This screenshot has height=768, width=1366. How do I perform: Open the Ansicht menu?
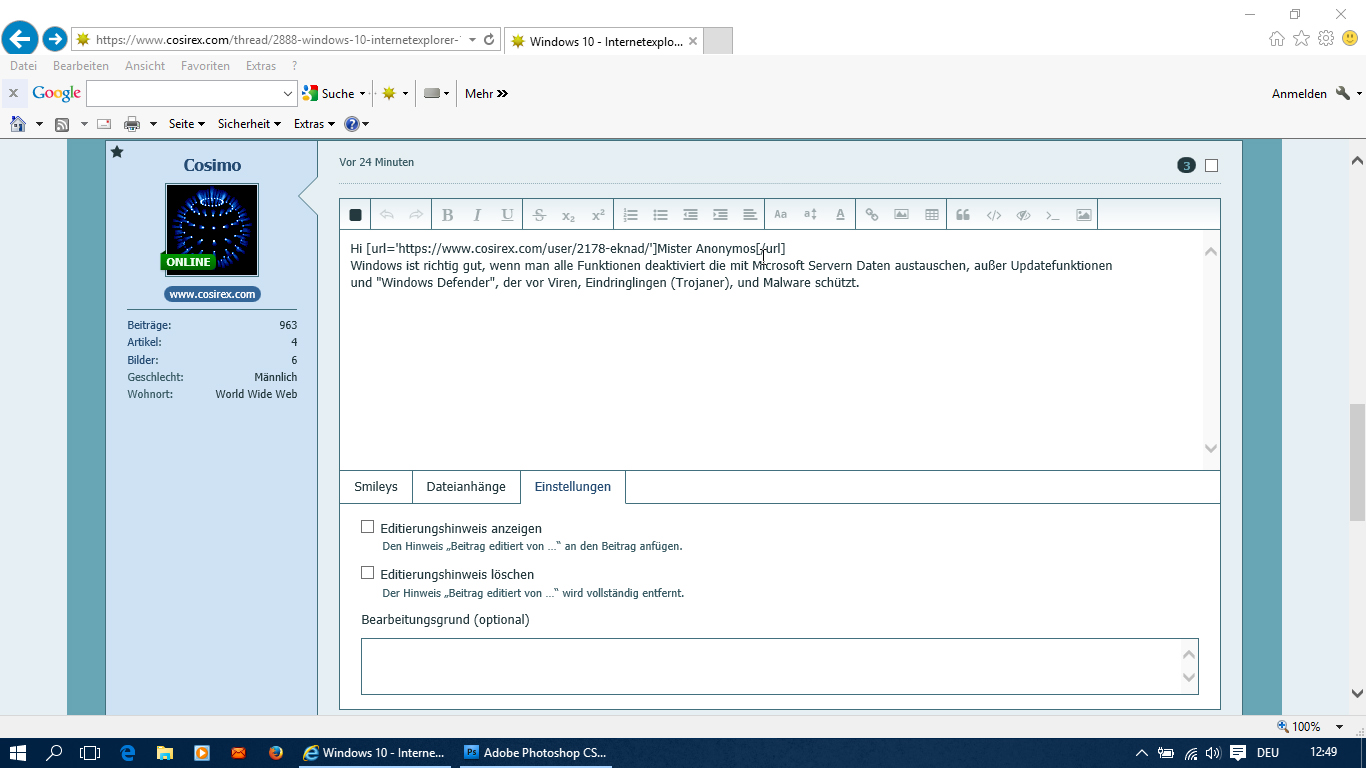(145, 66)
